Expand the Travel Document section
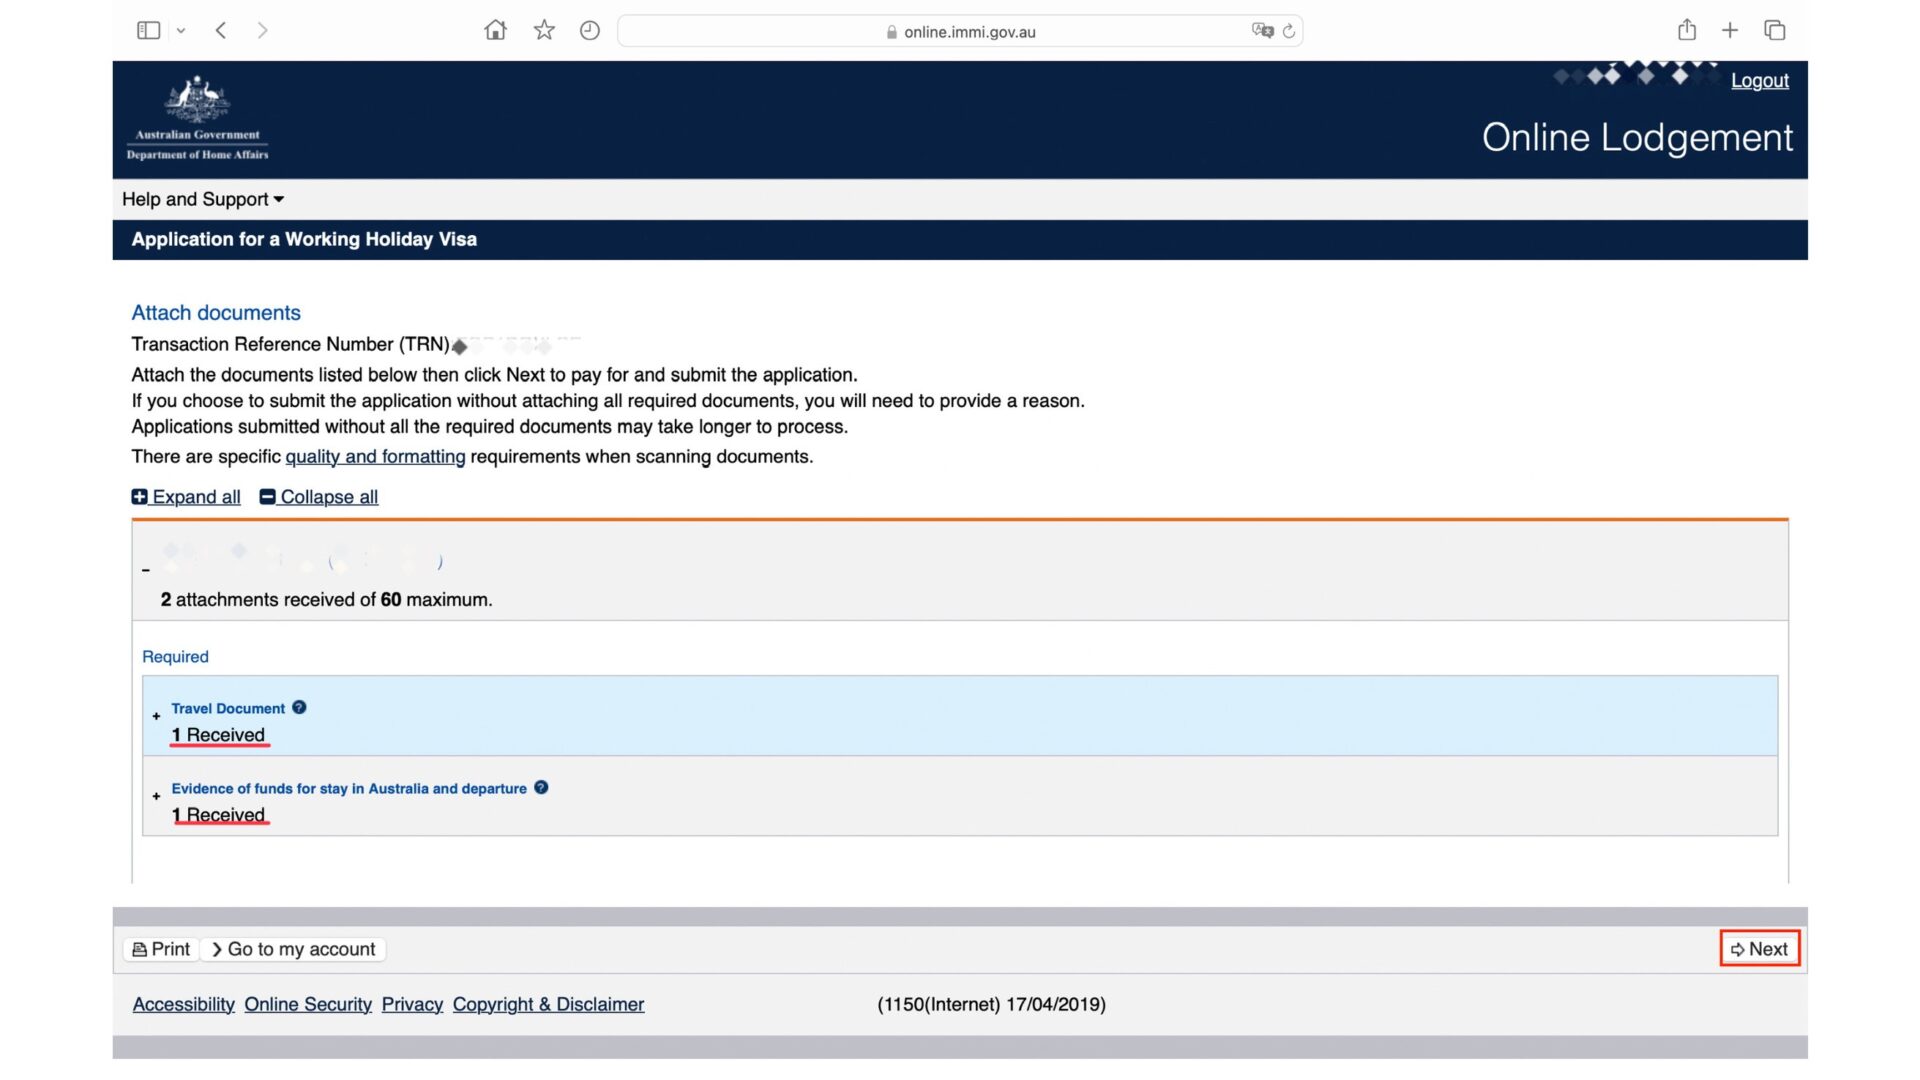Screen dimensions: 1920x1080 pos(157,716)
